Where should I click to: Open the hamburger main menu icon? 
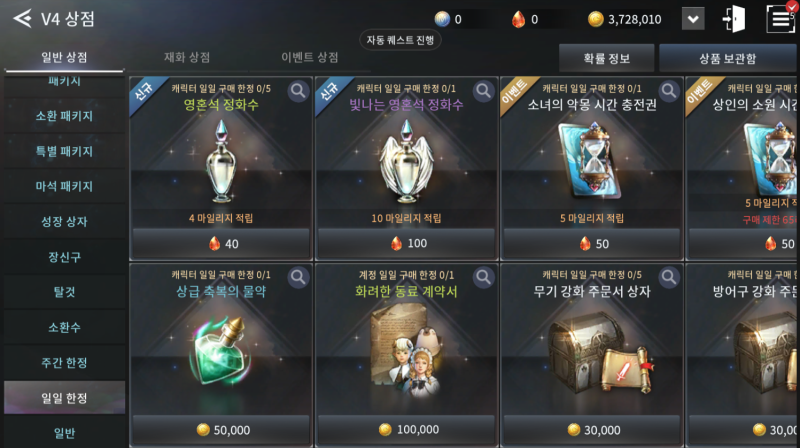click(780, 19)
